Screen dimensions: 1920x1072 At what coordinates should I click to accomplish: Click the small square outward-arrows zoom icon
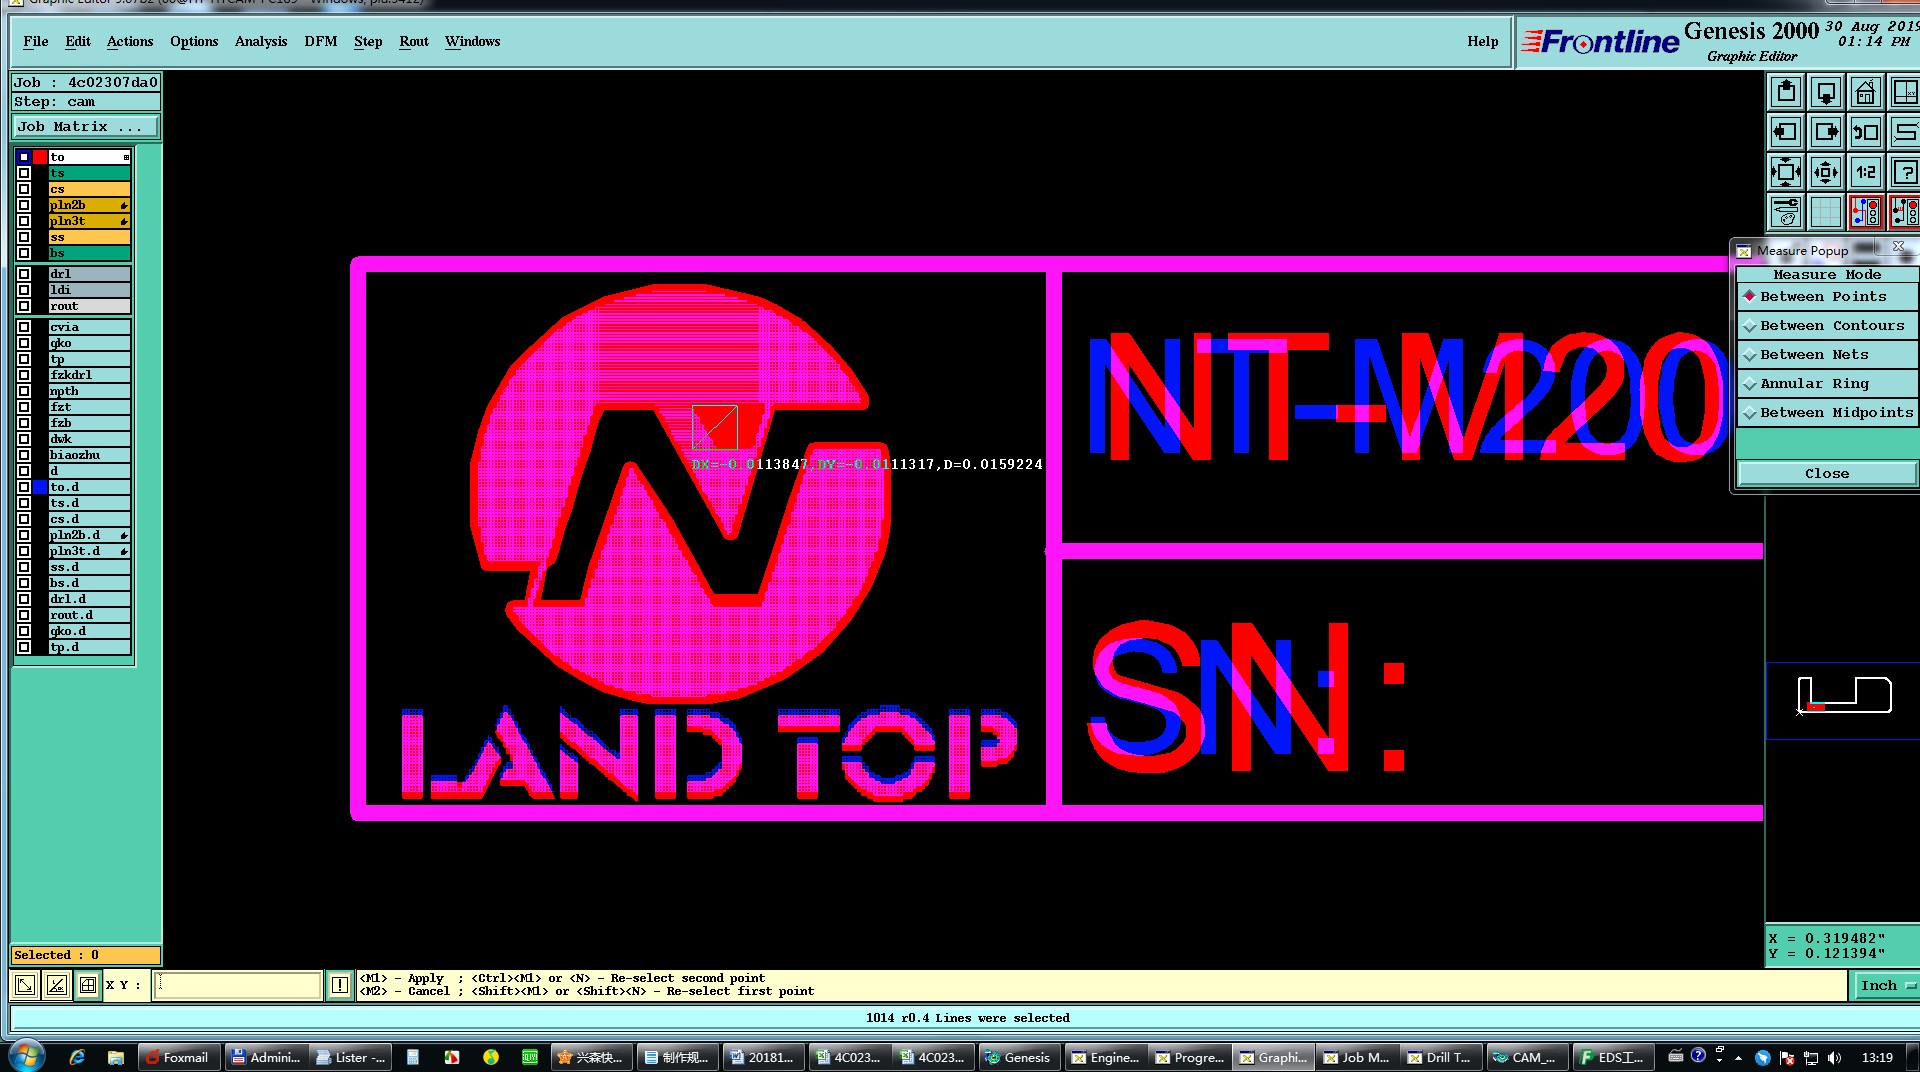[1826, 172]
